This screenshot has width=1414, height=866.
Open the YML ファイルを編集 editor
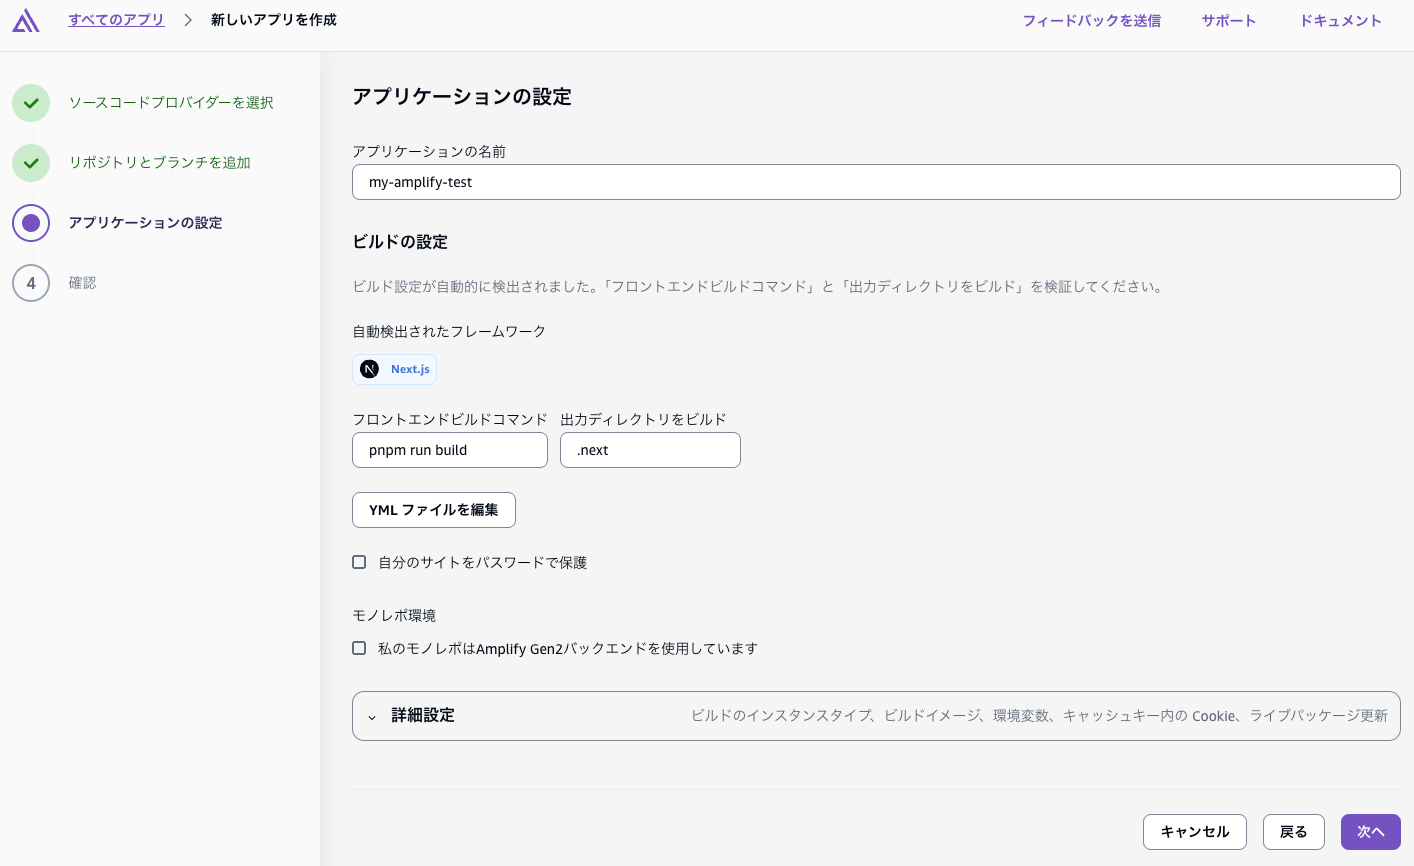point(434,510)
